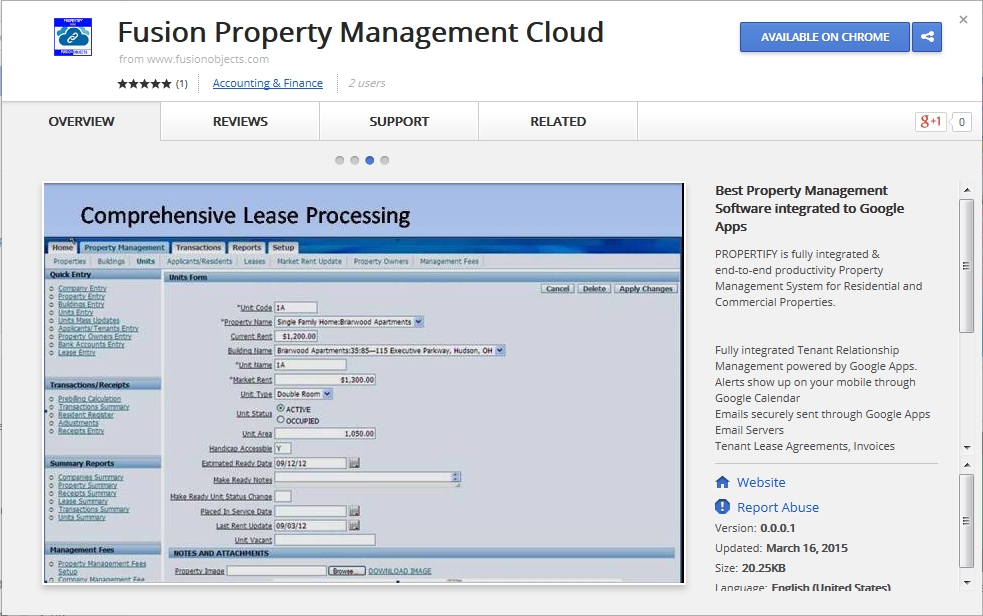The width and height of the screenshot is (983, 616).
Task: Click 'from www.fusionobjects.com' text
Action: click(194, 59)
